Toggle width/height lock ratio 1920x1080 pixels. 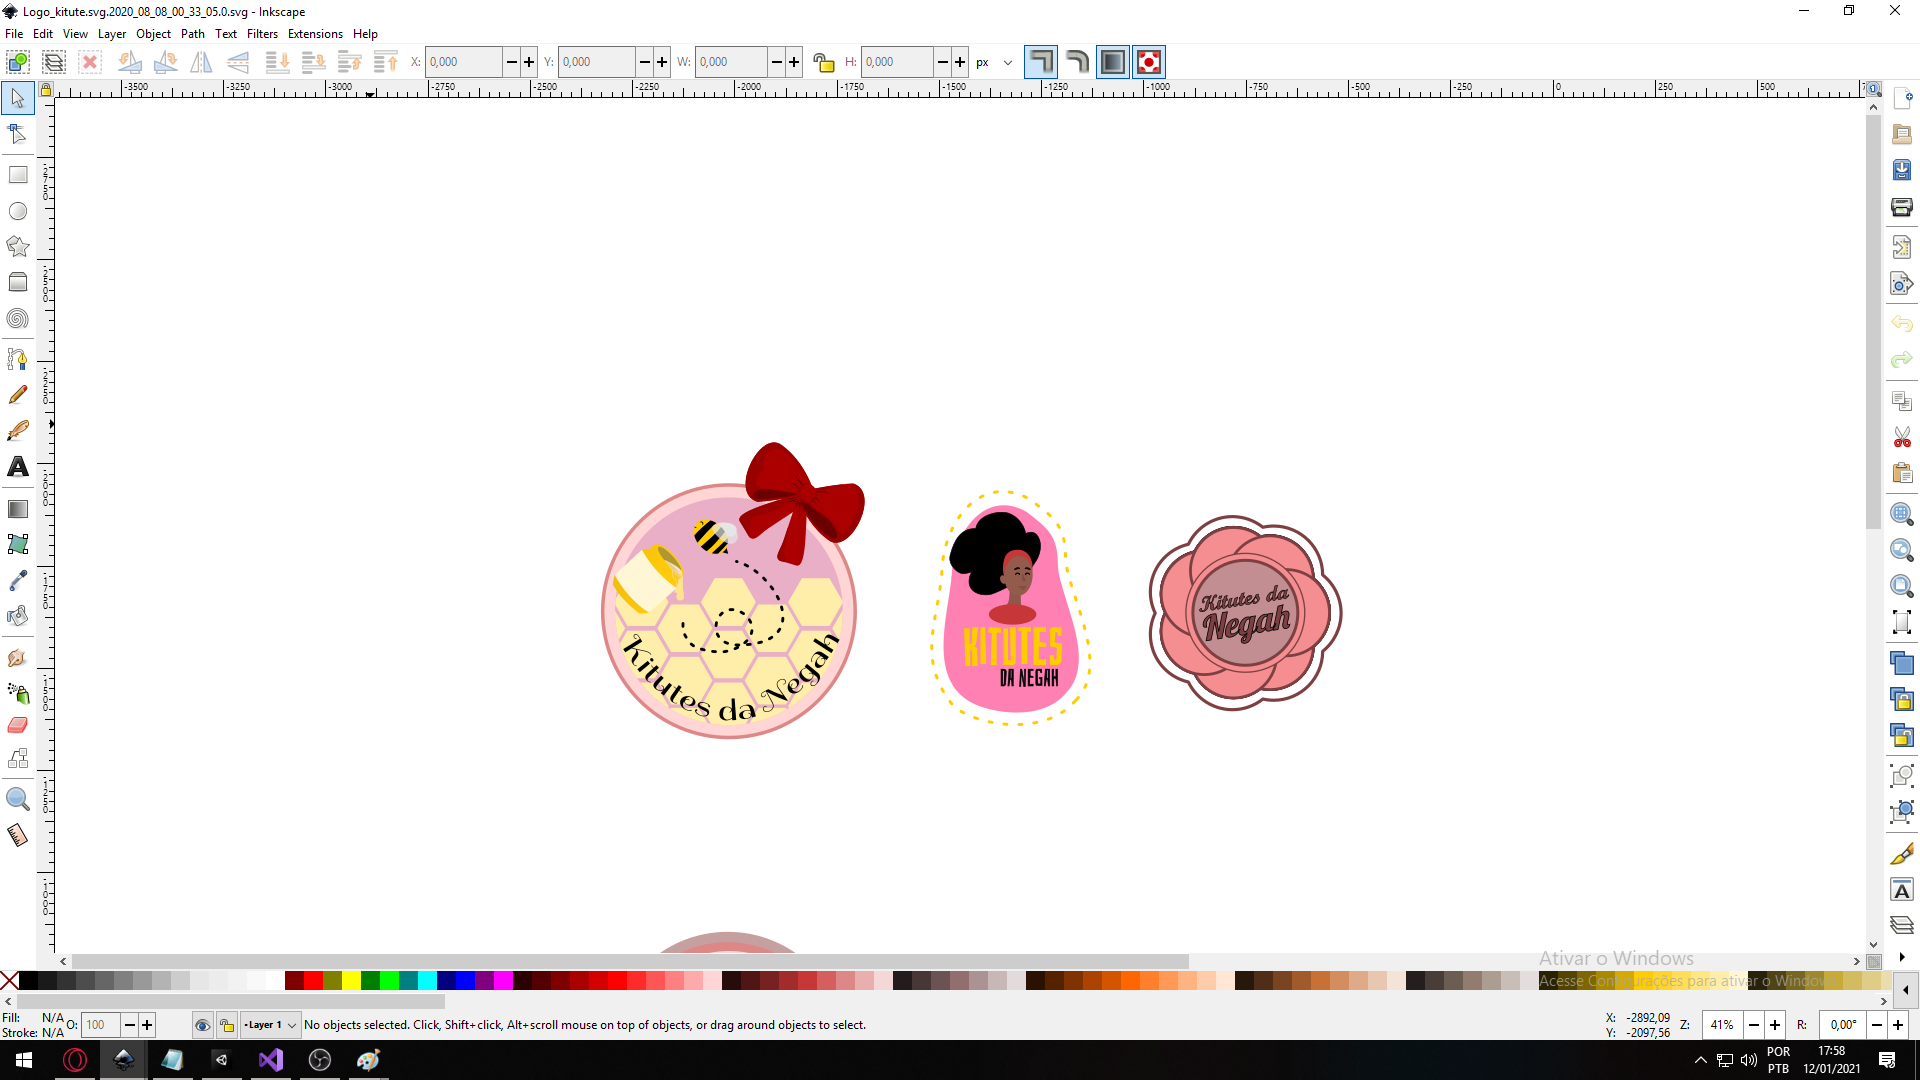(x=823, y=62)
